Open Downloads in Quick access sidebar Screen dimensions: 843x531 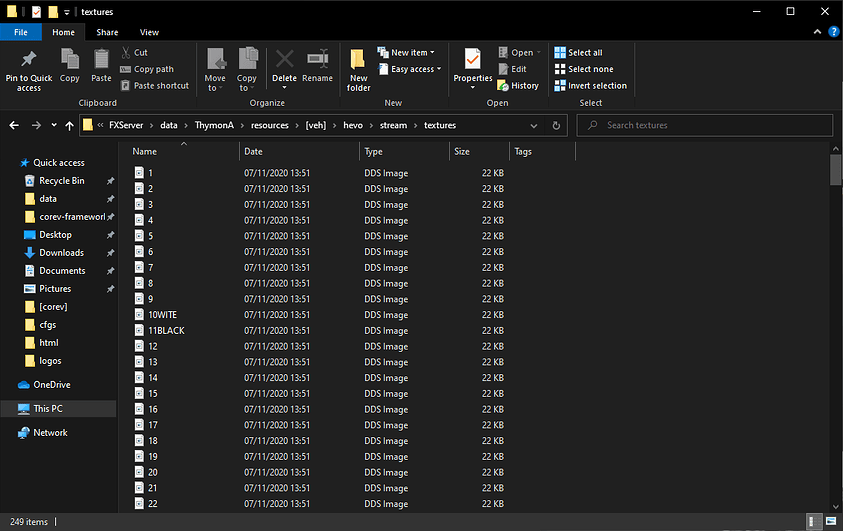pos(61,253)
